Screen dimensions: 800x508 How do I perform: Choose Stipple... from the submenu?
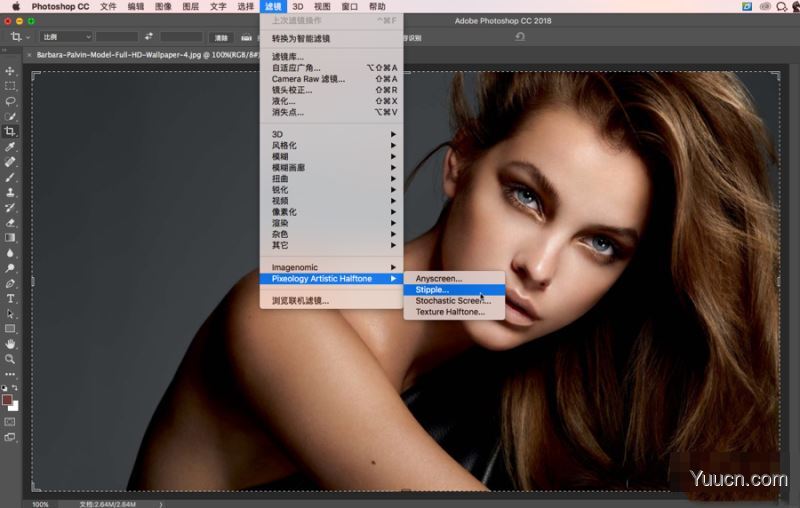point(454,290)
